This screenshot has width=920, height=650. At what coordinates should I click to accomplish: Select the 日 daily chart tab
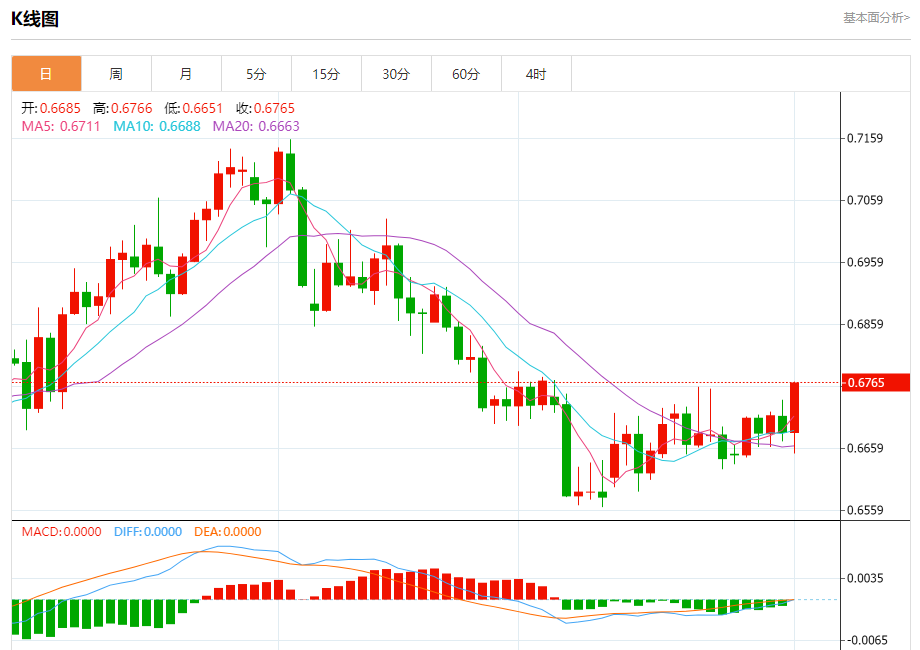click(x=46, y=74)
